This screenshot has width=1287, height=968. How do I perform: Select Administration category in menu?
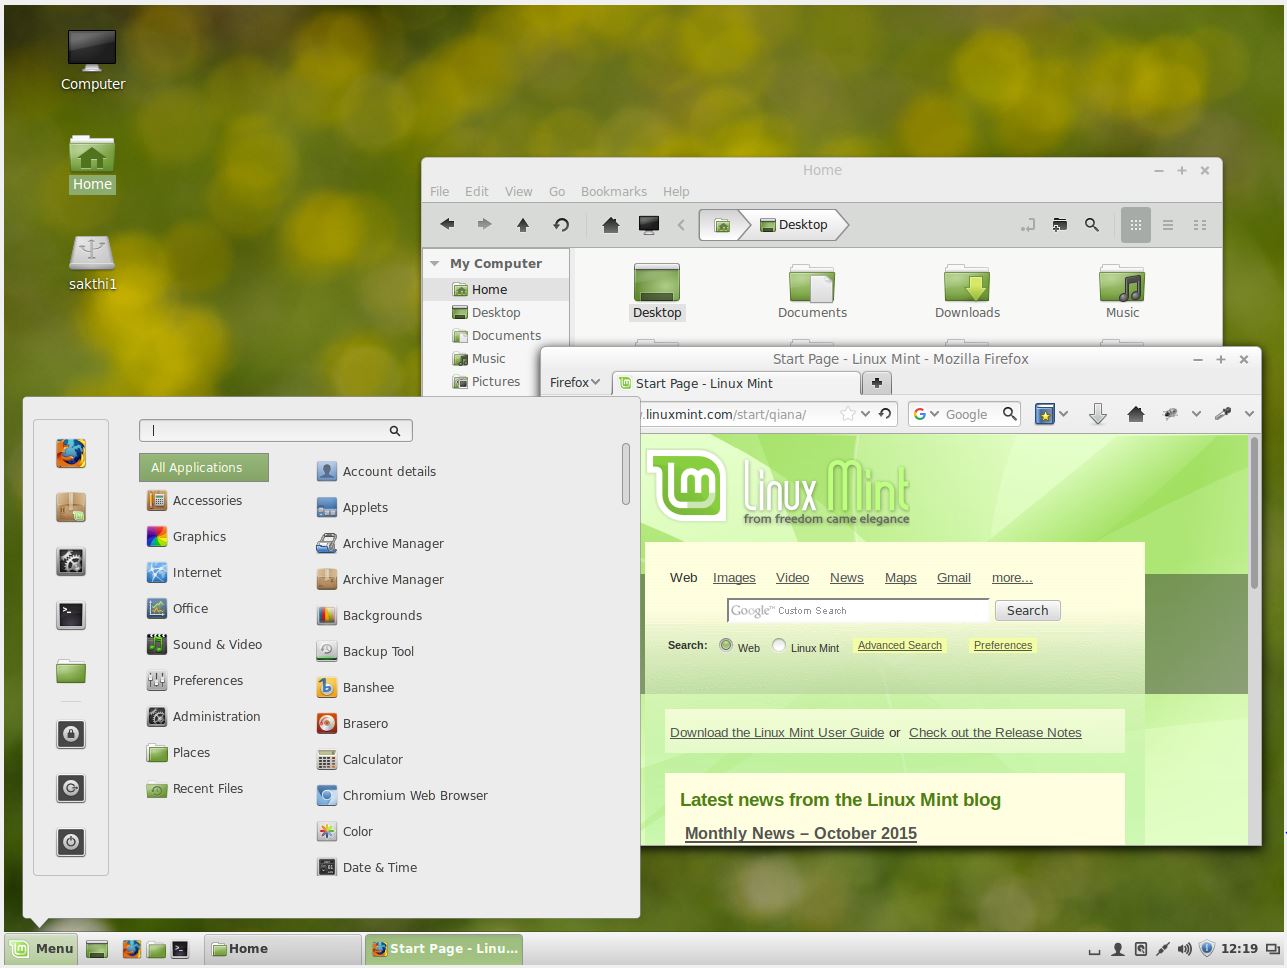204,717
